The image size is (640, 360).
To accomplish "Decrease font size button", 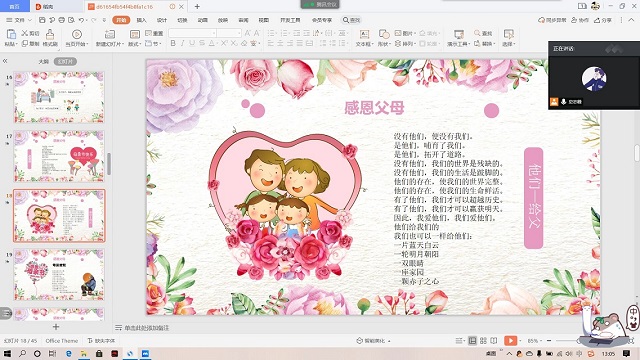I will click(257, 33).
